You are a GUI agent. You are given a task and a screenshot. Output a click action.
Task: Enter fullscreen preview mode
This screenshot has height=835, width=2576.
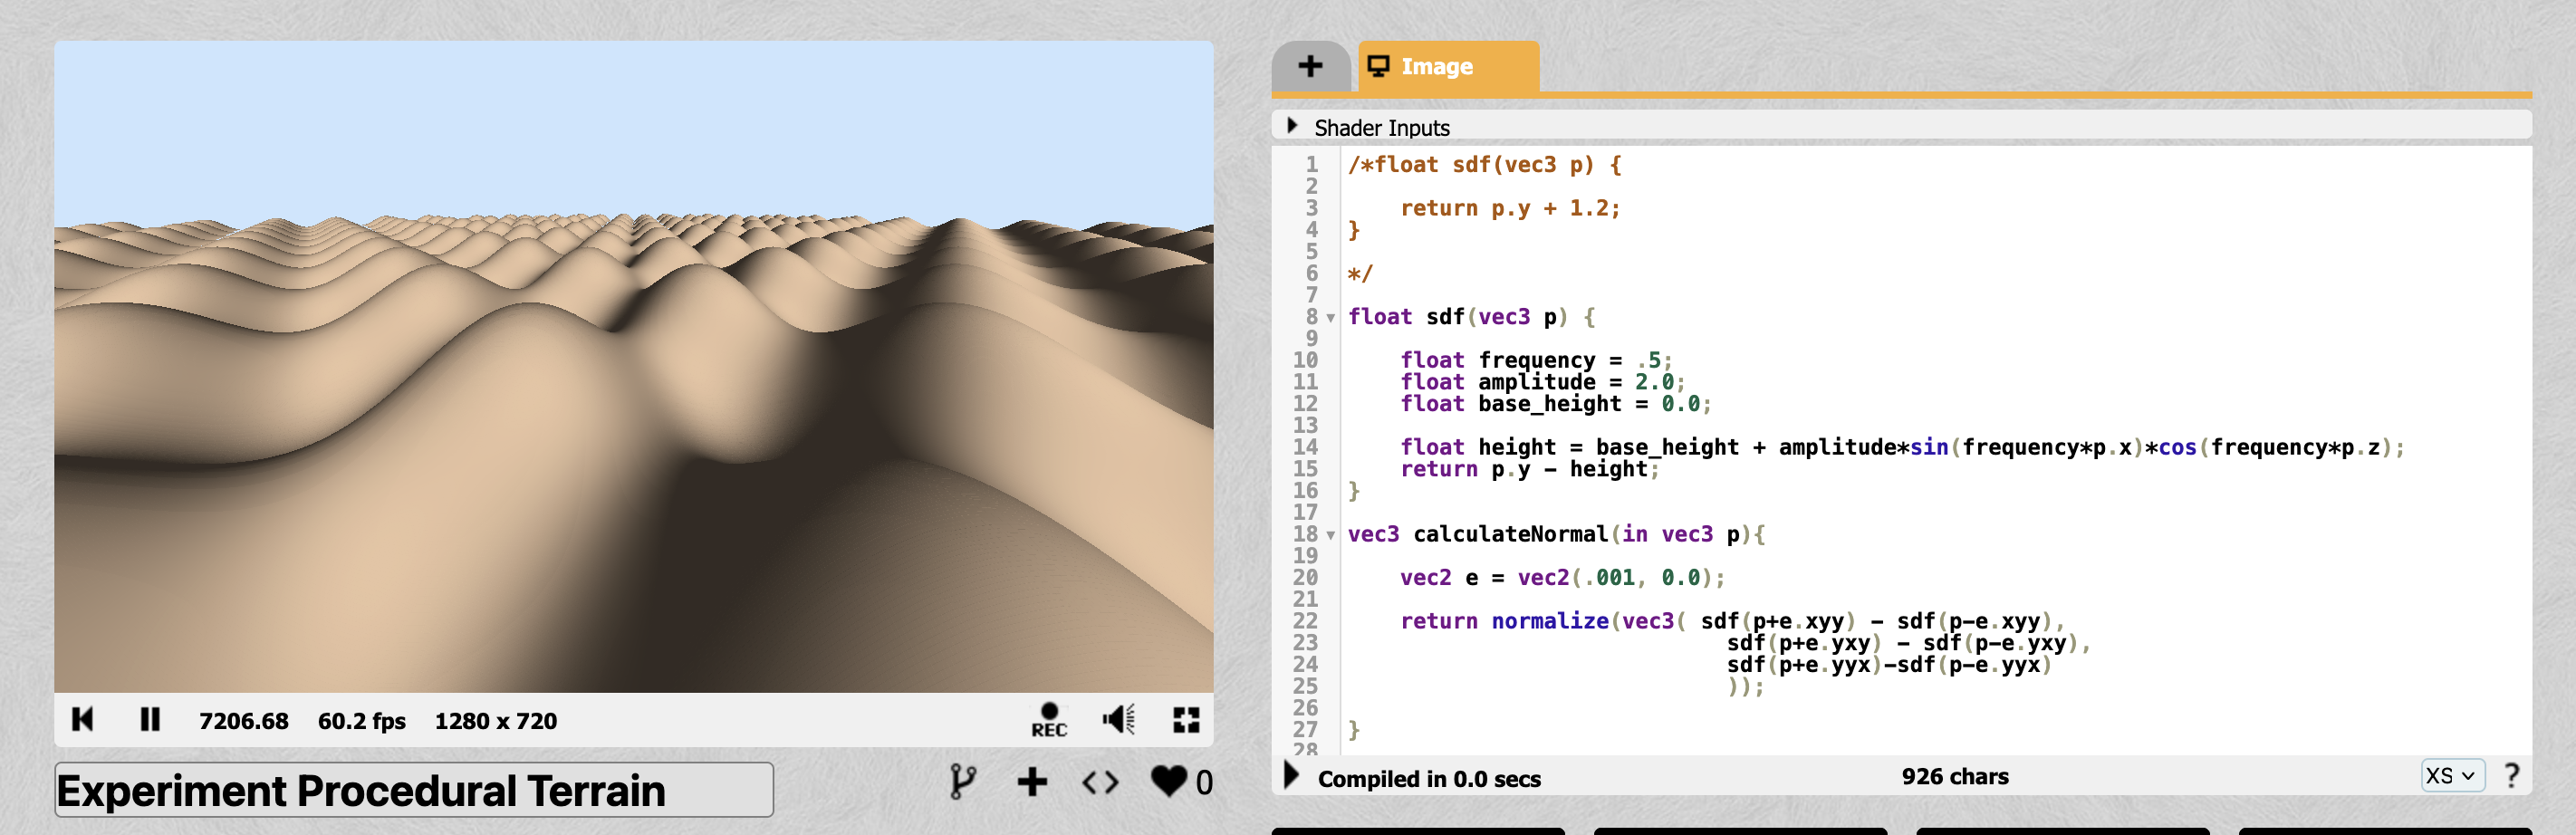tap(1186, 720)
